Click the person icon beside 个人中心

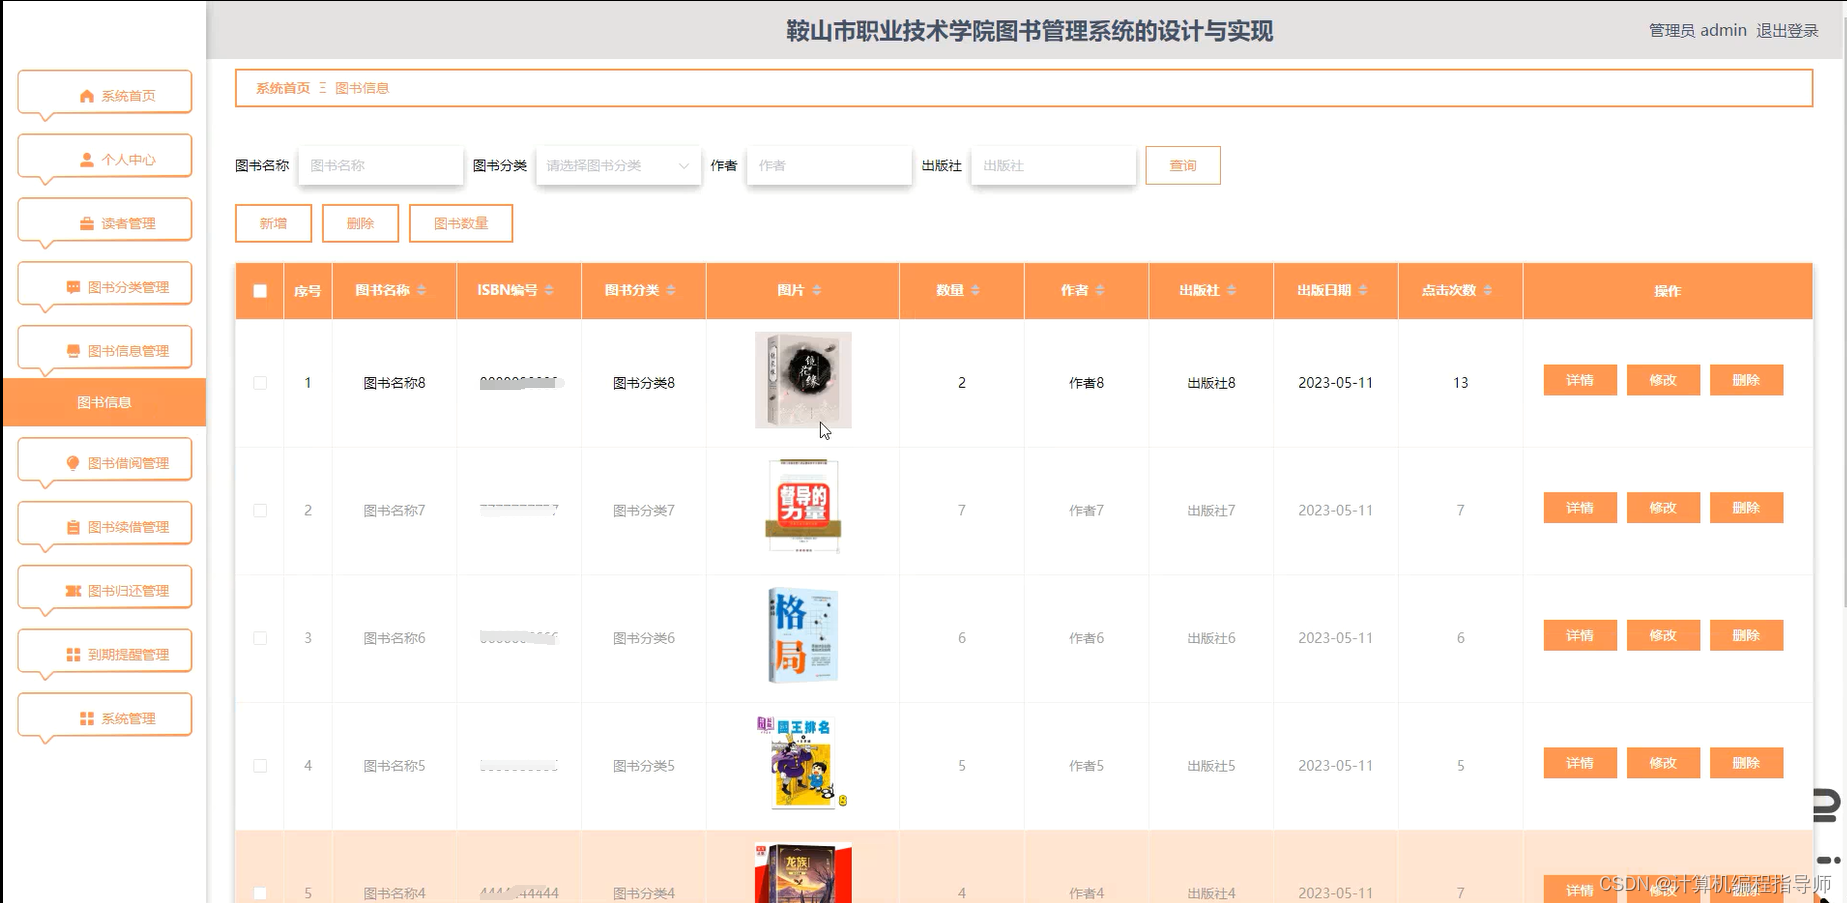(87, 160)
